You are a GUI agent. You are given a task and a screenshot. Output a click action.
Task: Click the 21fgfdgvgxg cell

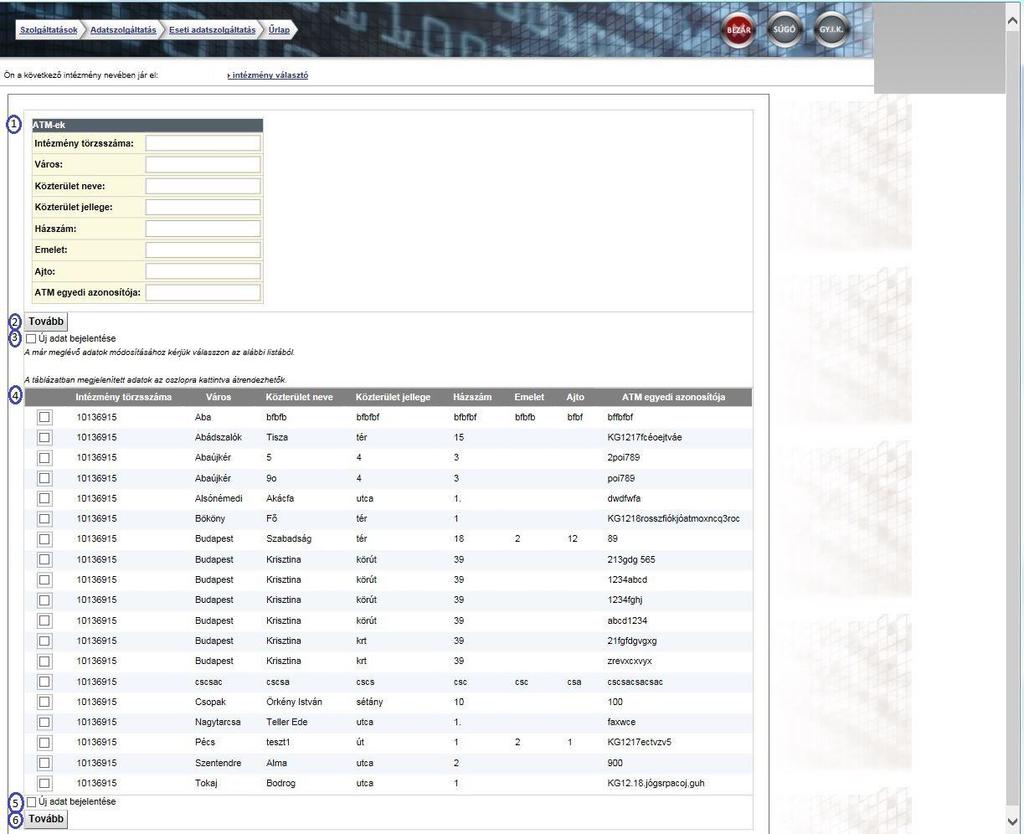(x=632, y=641)
